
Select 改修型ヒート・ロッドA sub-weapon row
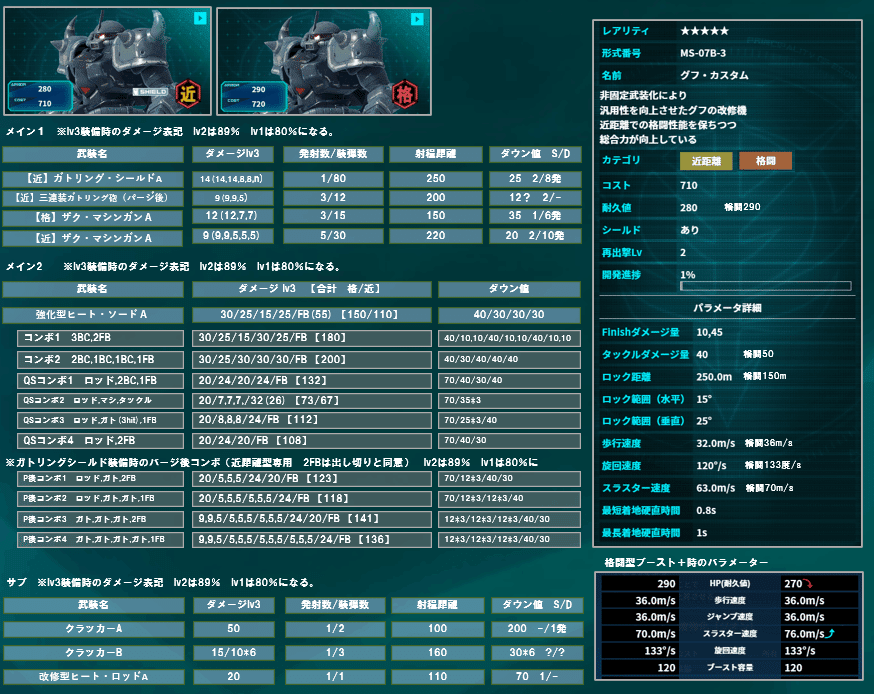point(293,677)
